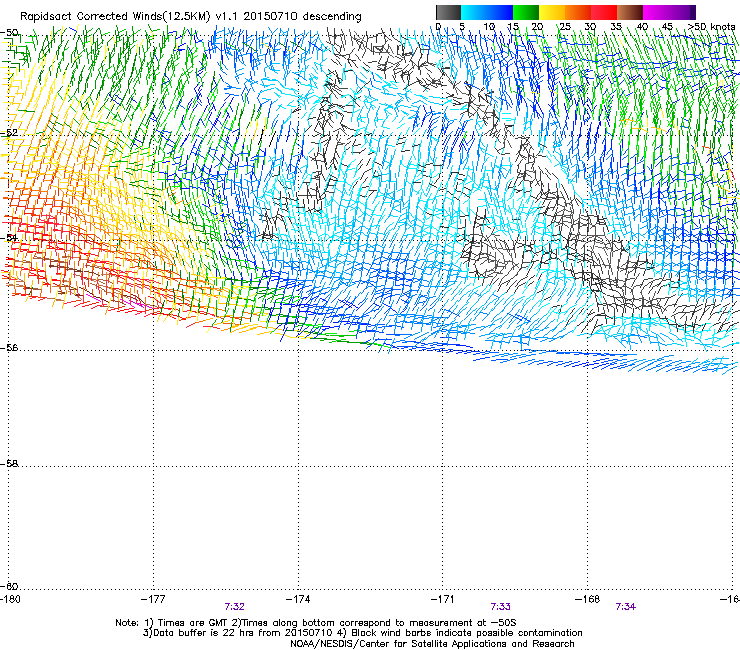Screen dimensions: 740x650
Task: Click the -180 longitude axis label
Action: click(10, 599)
